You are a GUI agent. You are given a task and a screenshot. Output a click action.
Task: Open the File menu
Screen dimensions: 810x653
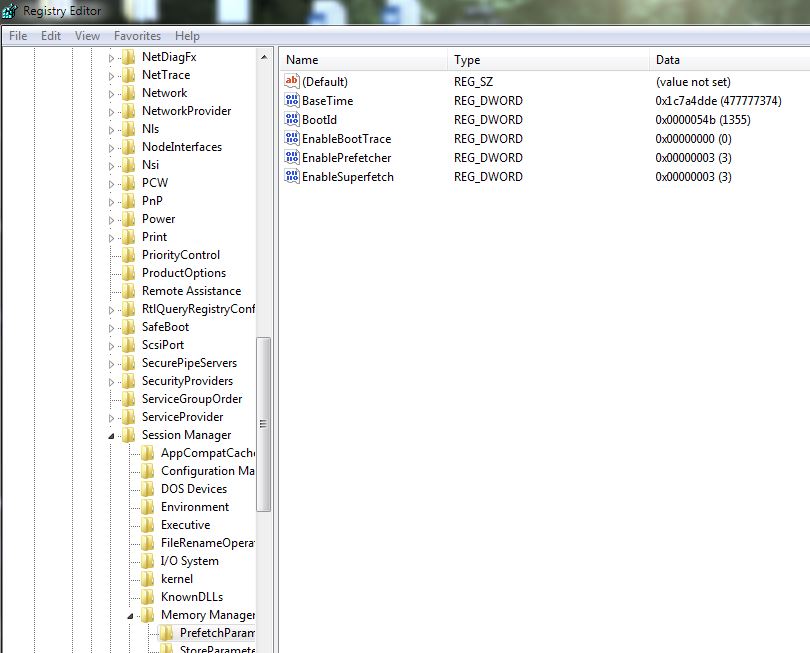(18, 36)
